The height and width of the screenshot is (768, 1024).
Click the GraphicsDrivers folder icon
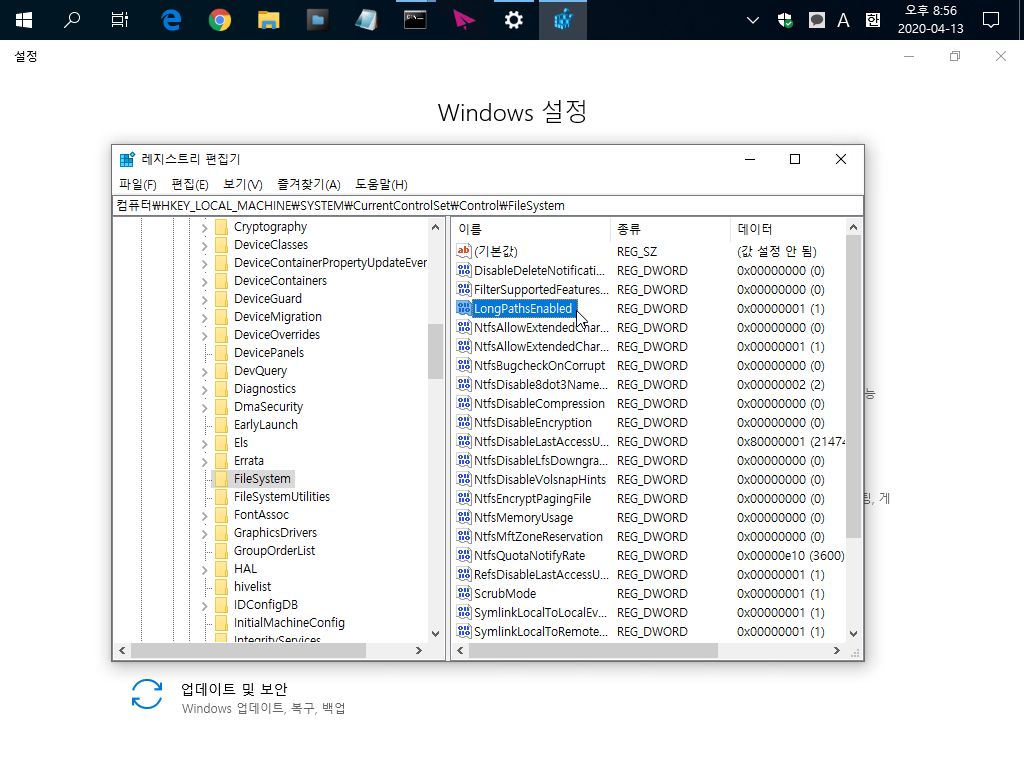[x=221, y=533]
